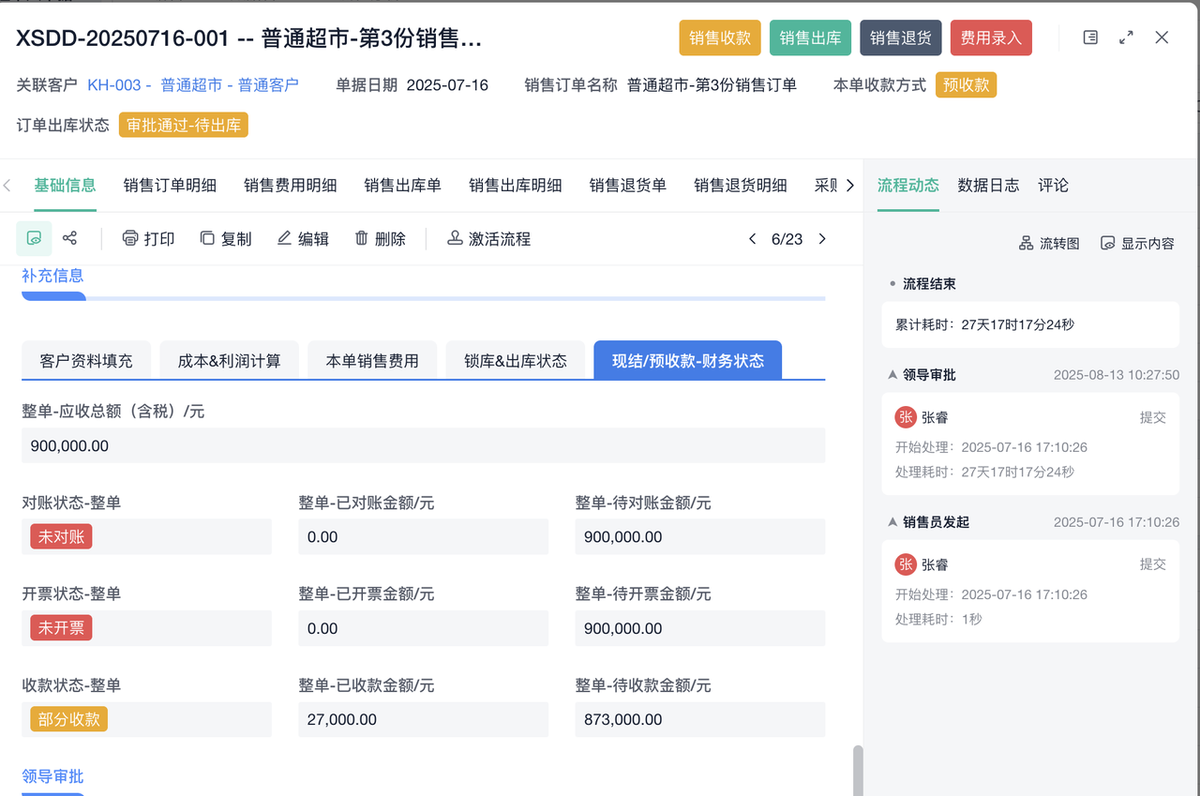Click the 预收款 payment method tag
This screenshot has width=1200, height=796.
[966, 85]
